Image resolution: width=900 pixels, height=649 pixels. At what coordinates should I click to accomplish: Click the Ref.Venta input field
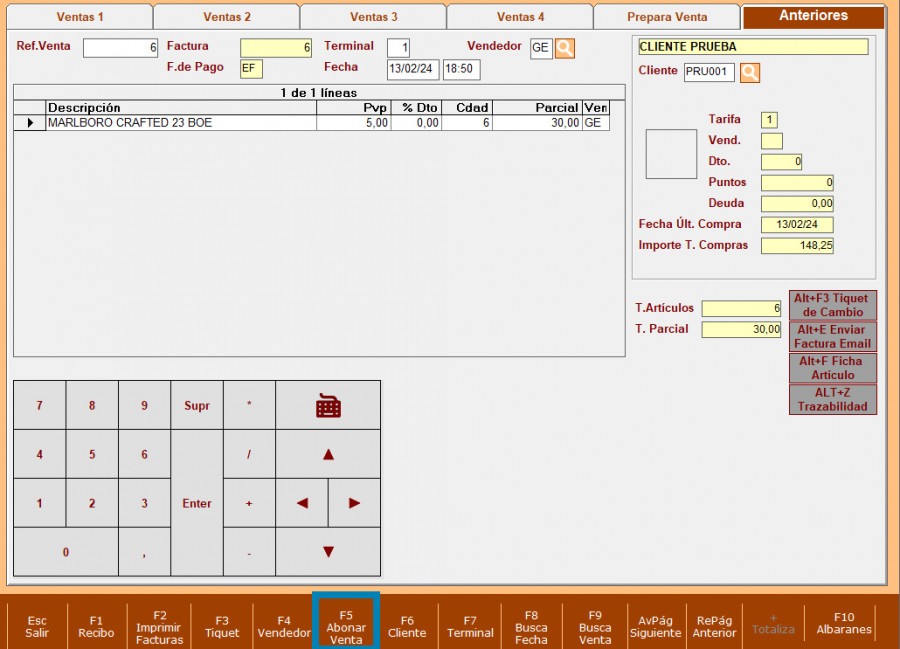point(120,48)
